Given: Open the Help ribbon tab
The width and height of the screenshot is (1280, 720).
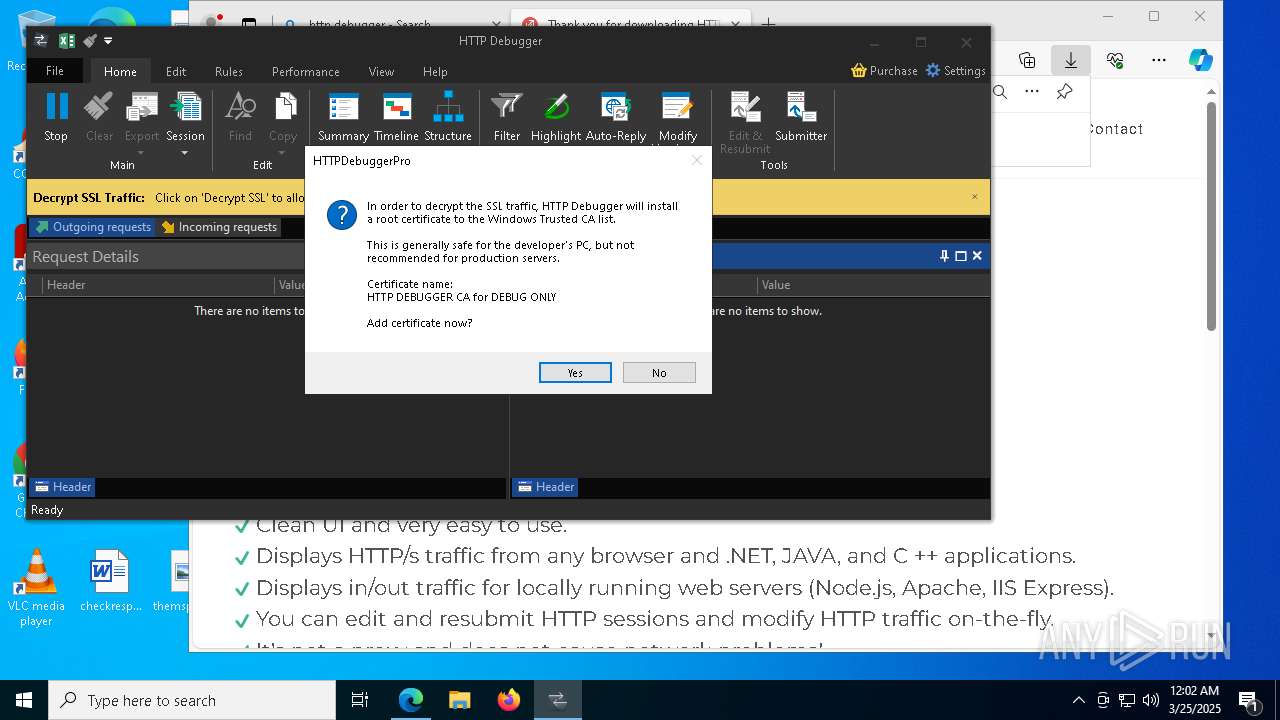Looking at the screenshot, I should [435, 71].
